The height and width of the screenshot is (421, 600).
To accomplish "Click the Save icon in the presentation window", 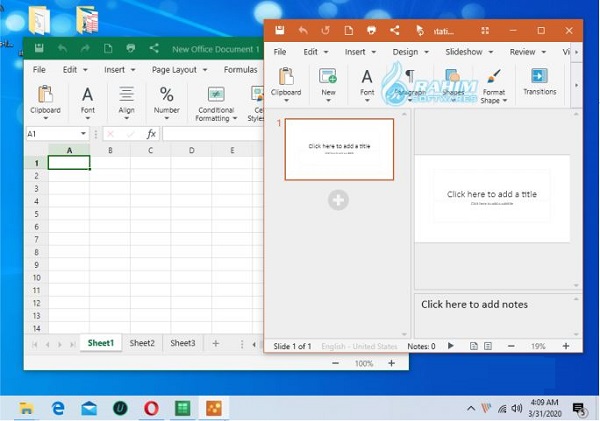I will (x=280, y=31).
